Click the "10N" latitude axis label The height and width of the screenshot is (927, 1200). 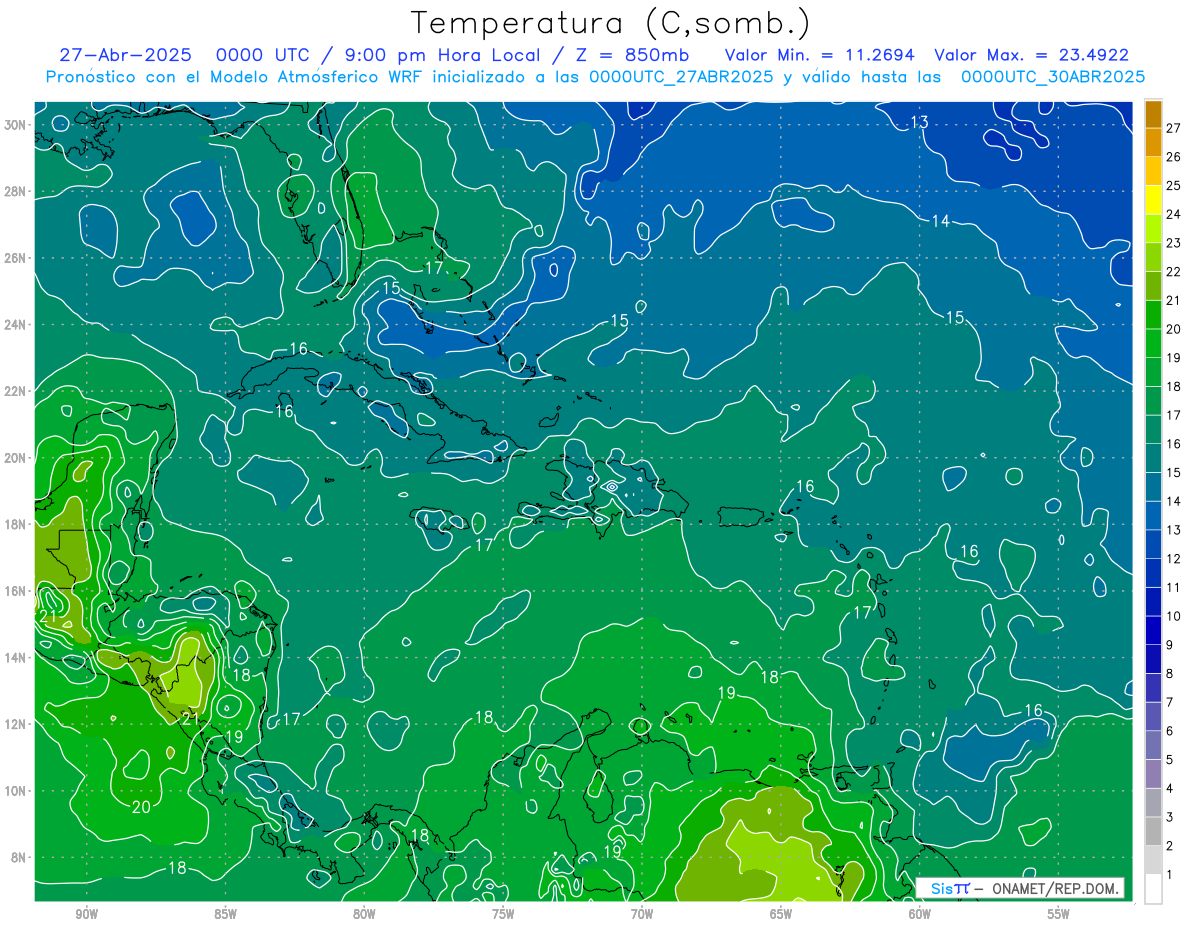(15, 790)
